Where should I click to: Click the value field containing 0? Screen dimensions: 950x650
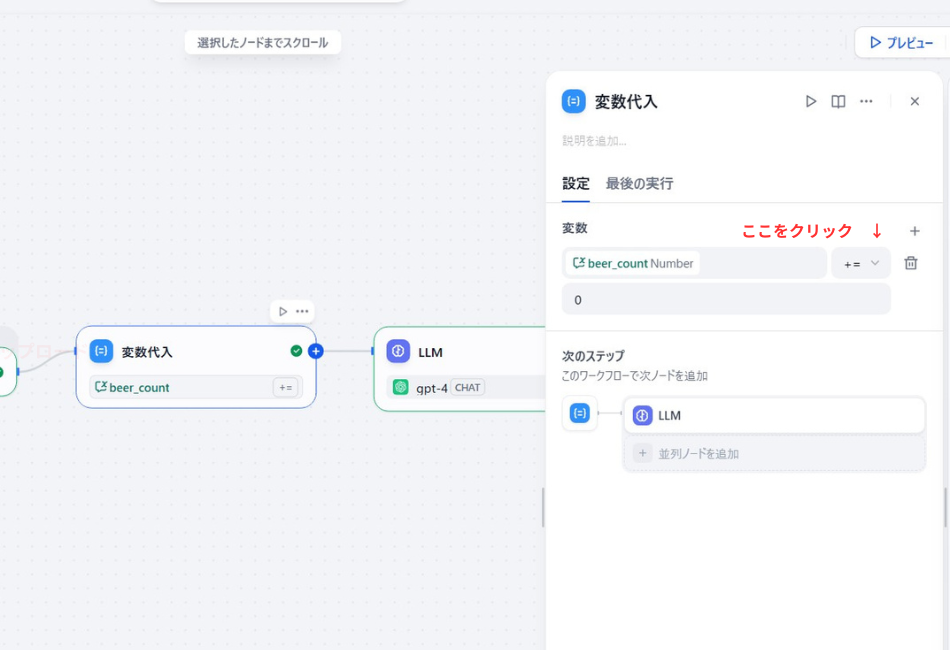coord(726,299)
